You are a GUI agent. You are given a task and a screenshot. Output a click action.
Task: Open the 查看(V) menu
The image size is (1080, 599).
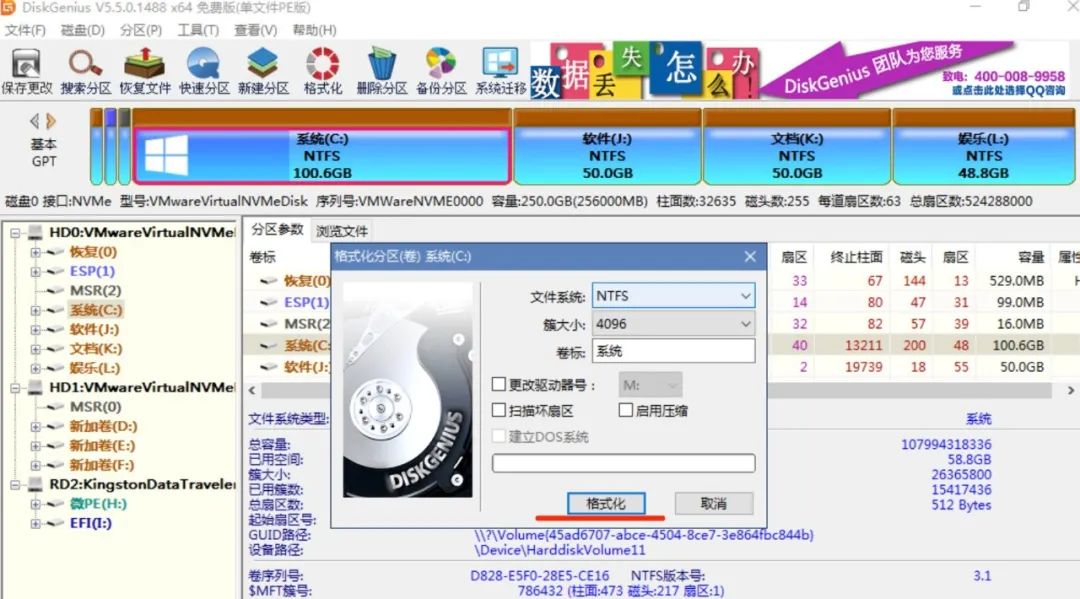coord(256,30)
